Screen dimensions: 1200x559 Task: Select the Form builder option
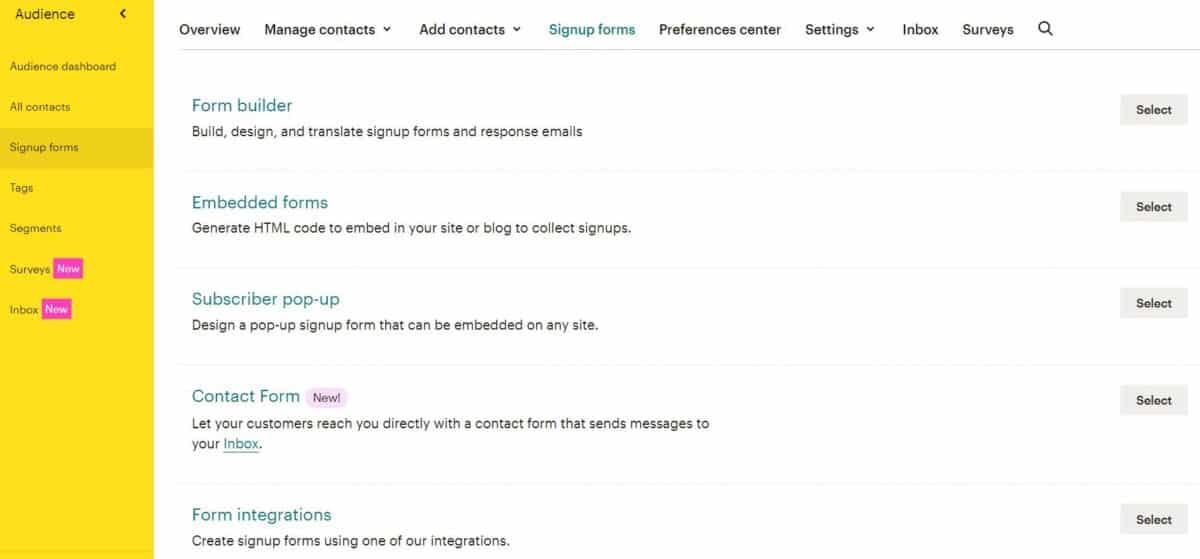coord(1153,110)
